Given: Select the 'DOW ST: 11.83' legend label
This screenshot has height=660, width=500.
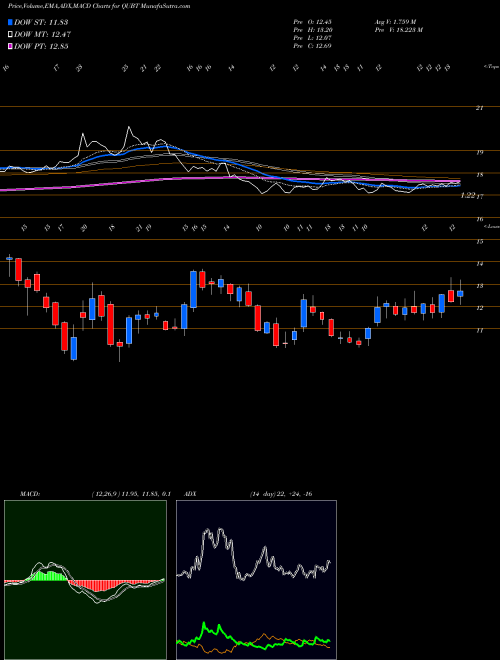Looking at the screenshot, I should pyautogui.click(x=41, y=22).
